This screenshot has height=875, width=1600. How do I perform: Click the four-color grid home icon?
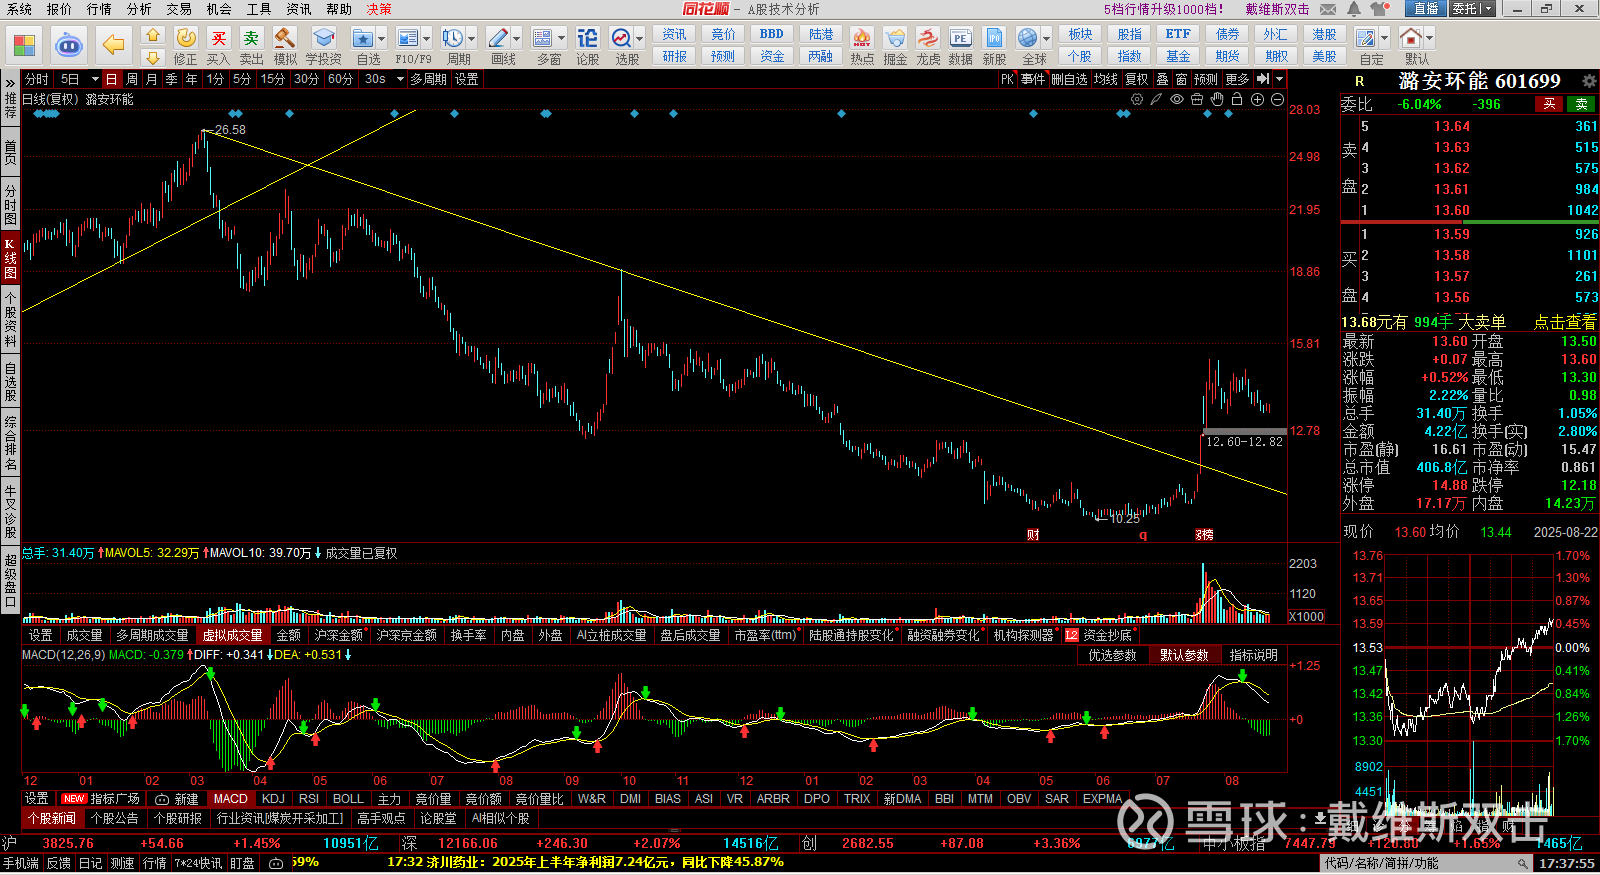pyautogui.click(x=25, y=45)
